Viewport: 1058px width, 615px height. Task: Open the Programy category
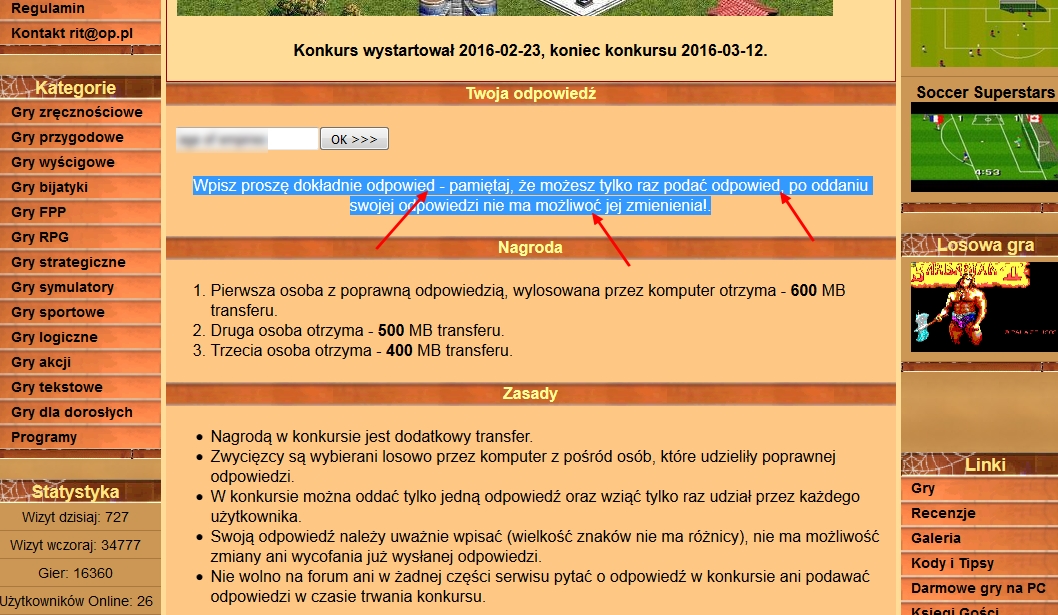click(x=44, y=437)
